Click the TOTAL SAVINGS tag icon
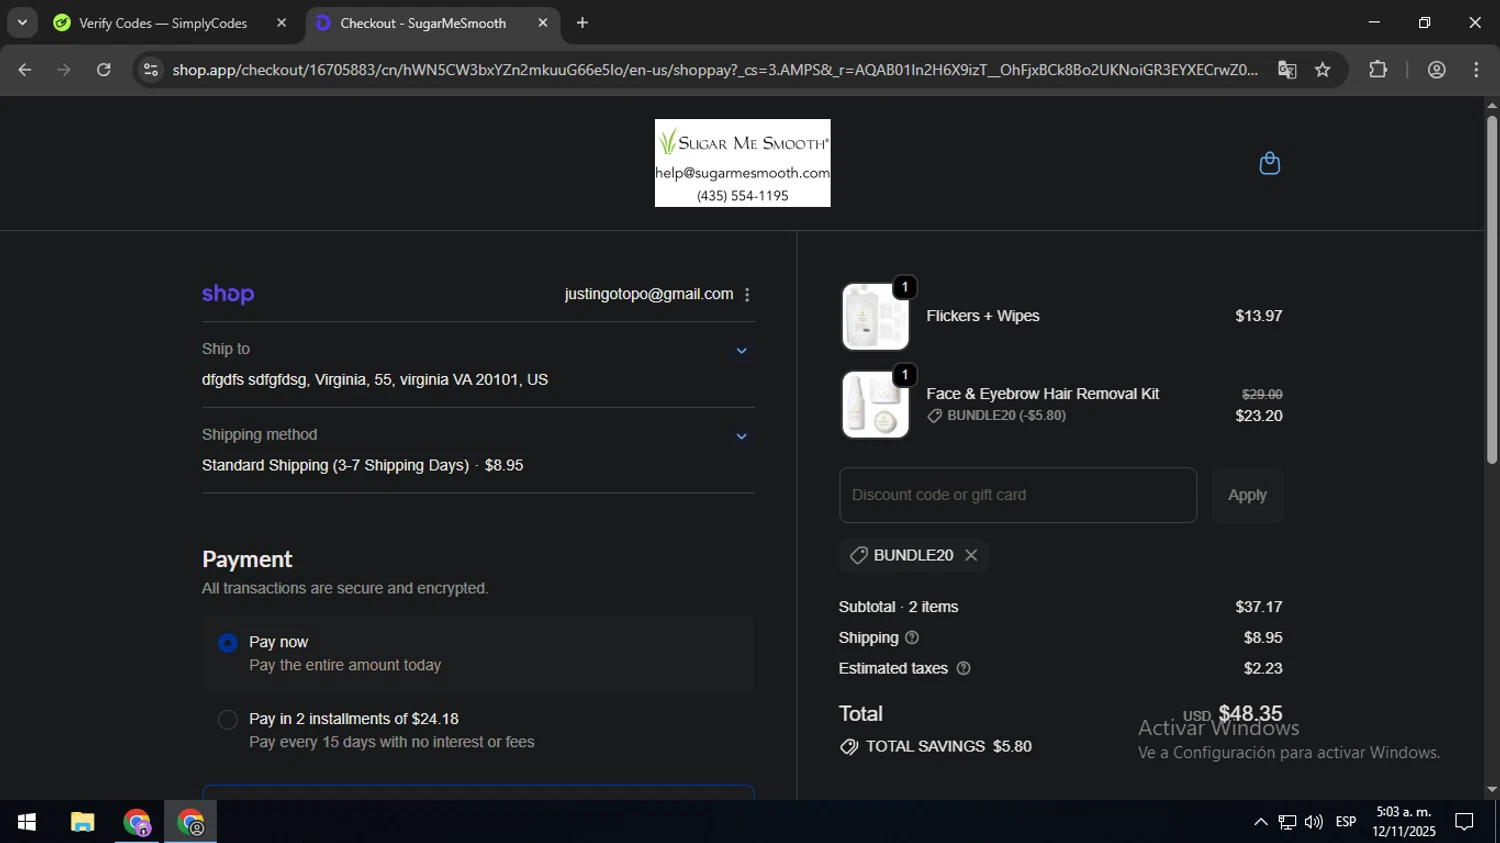The height and width of the screenshot is (843, 1500). tap(849, 747)
